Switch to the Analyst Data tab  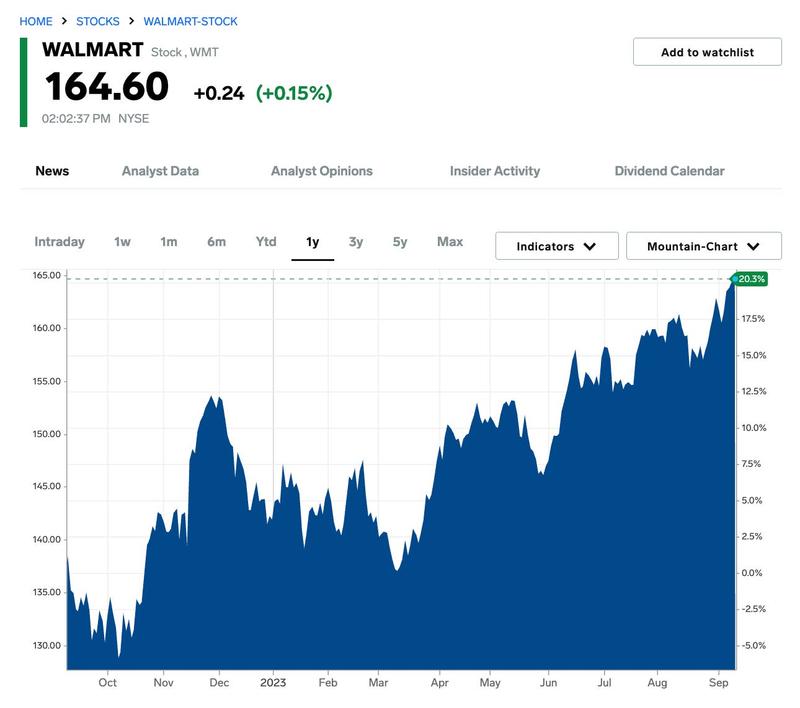pyautogui.click(x=160, y=171)
